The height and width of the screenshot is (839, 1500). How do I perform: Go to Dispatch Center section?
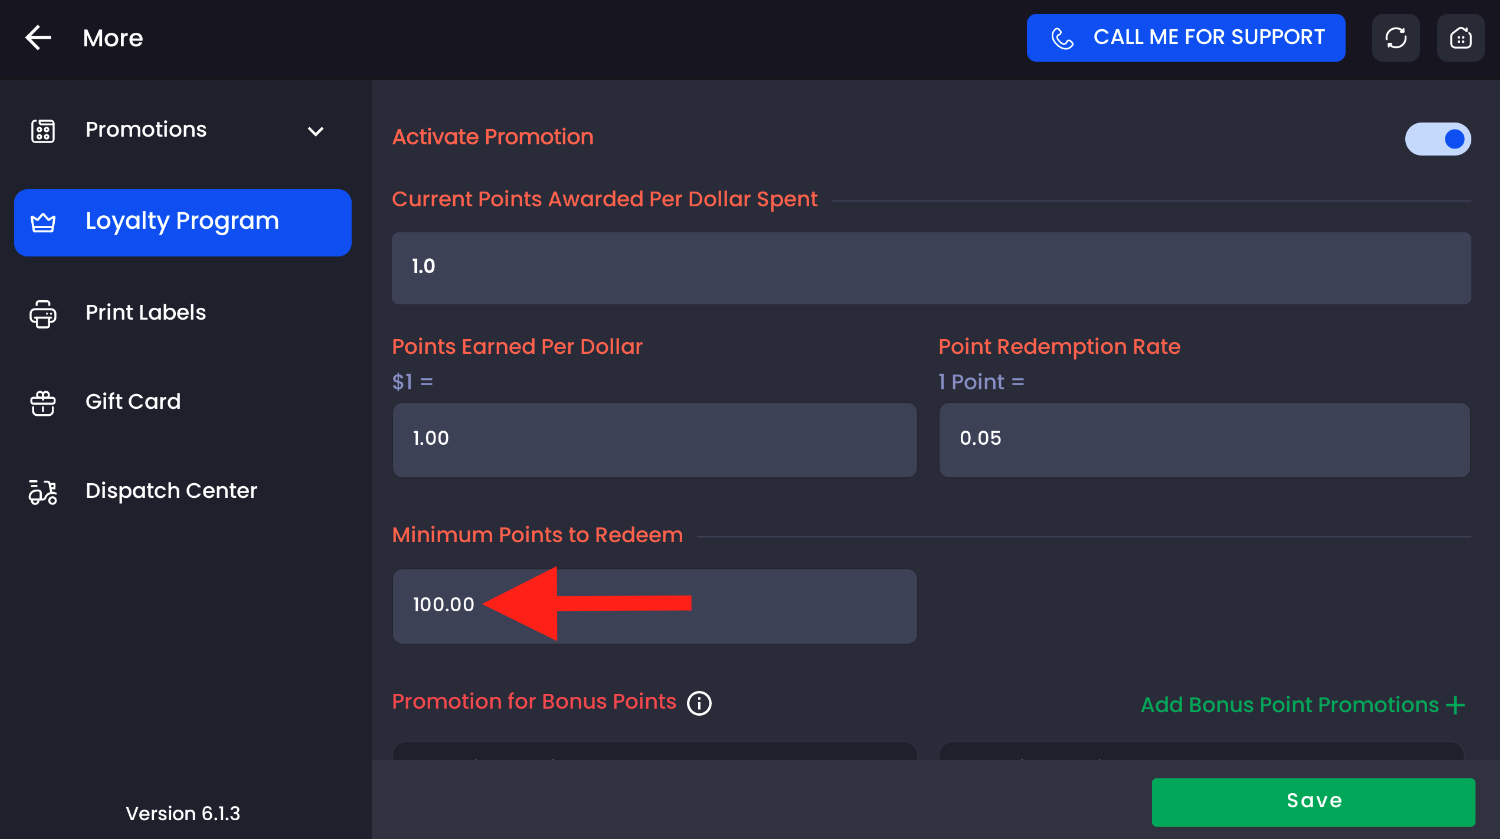(171, 491)
